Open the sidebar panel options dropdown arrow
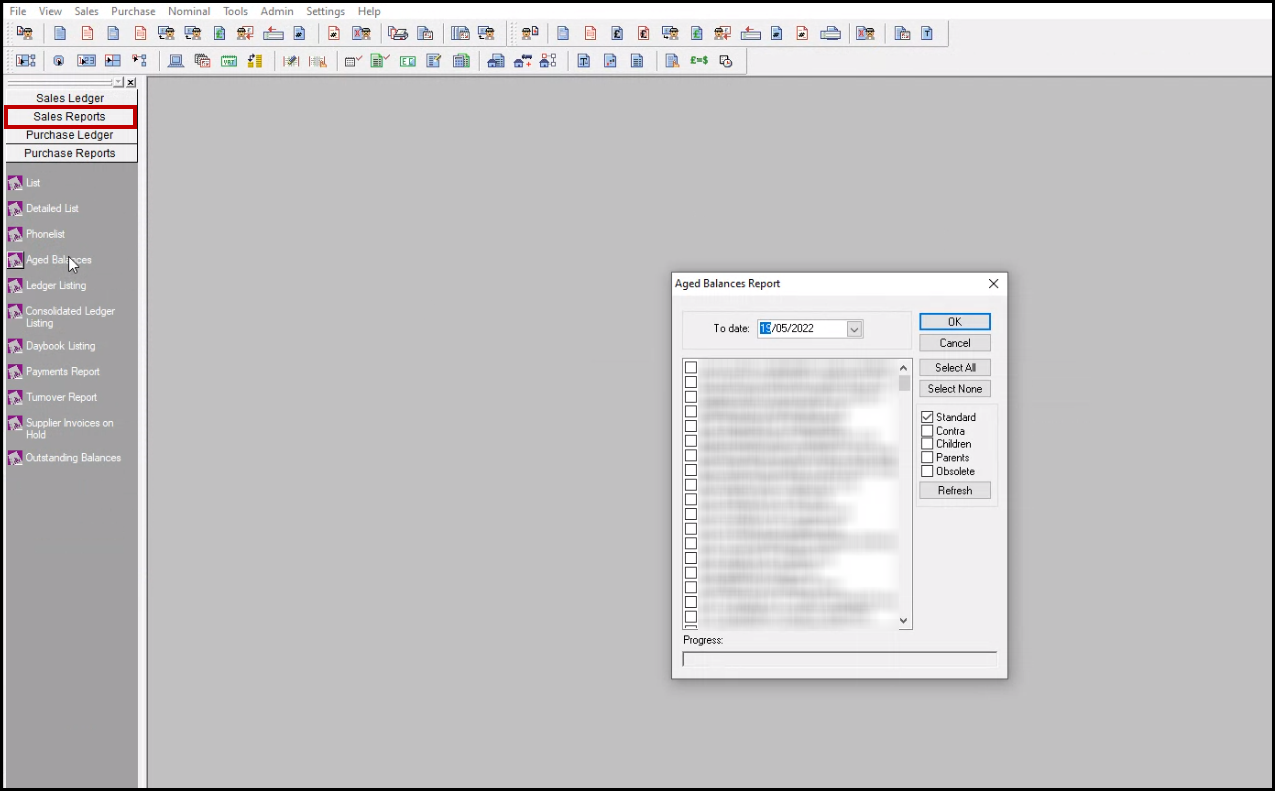The image size is (1275, 791). tap(118, 82)
